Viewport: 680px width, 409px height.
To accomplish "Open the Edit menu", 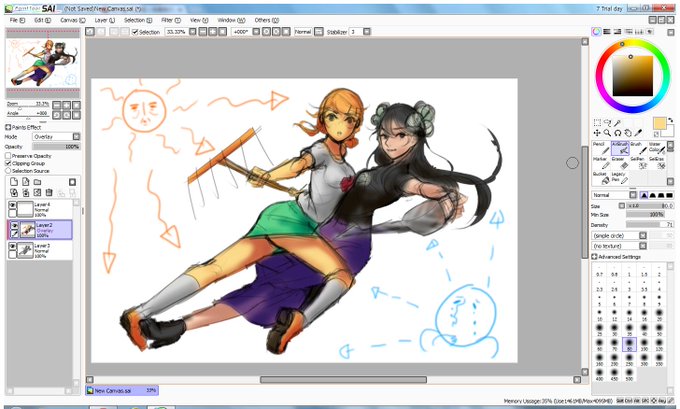I will point(42,20).
